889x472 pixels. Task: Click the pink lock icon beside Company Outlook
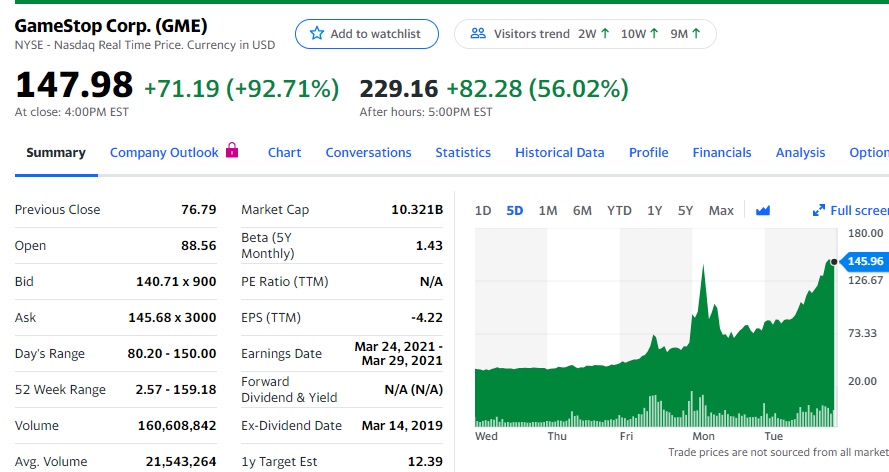pos(232,150)
